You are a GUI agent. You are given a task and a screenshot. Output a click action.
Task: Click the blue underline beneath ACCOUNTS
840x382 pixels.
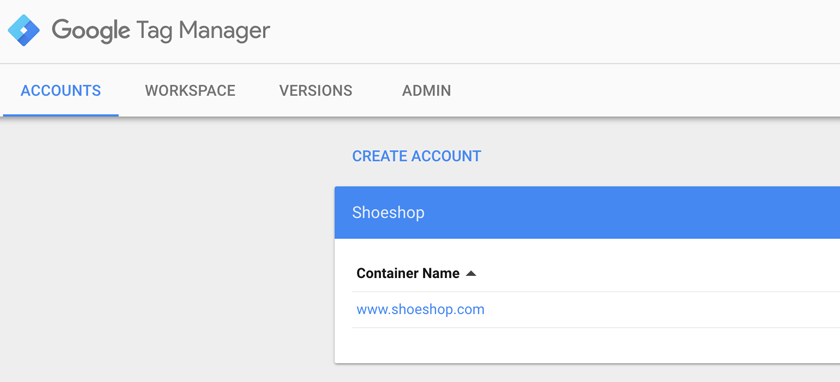pyautogui.click(x=61, y=115)
